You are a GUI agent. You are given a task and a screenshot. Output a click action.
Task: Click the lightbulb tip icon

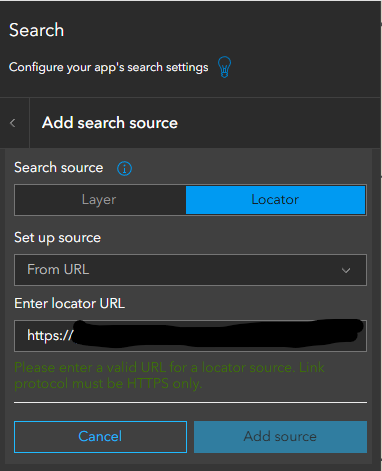[x=224, y=67]
